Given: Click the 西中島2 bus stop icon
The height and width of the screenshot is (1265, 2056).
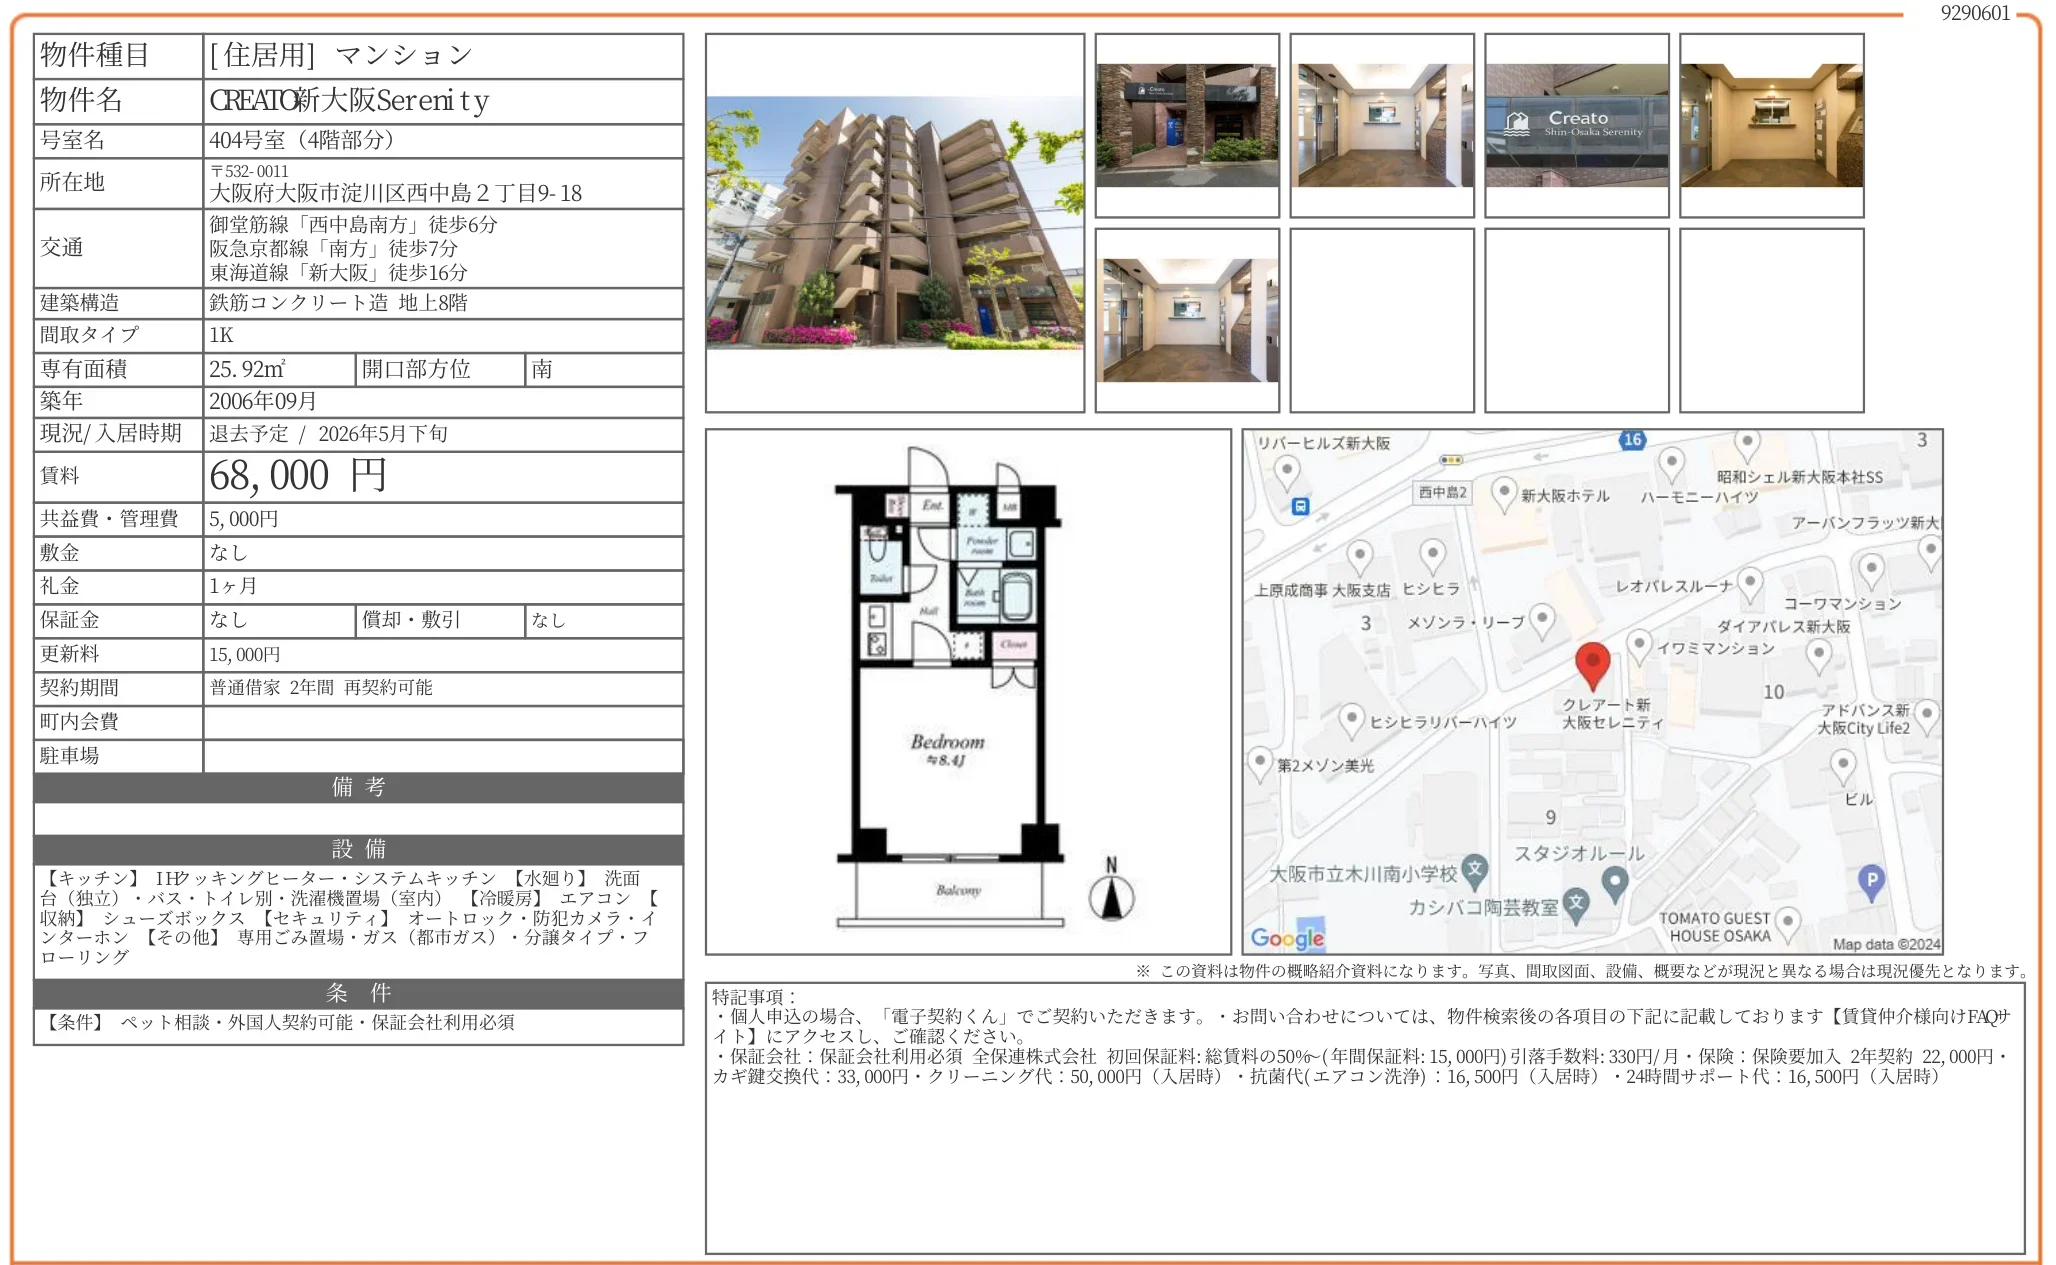Looking at the screenshot, I should pyautogui.click(x=1299, y=505).
